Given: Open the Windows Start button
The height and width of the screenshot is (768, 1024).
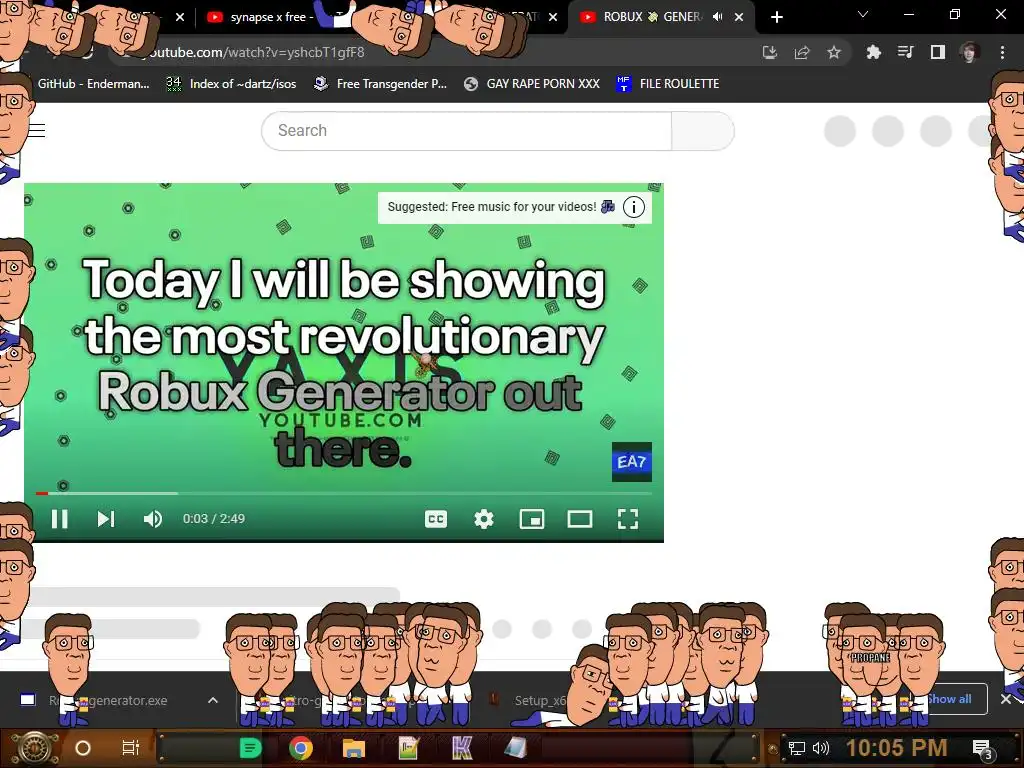Looking at the screenshot, I should (35, 748).
